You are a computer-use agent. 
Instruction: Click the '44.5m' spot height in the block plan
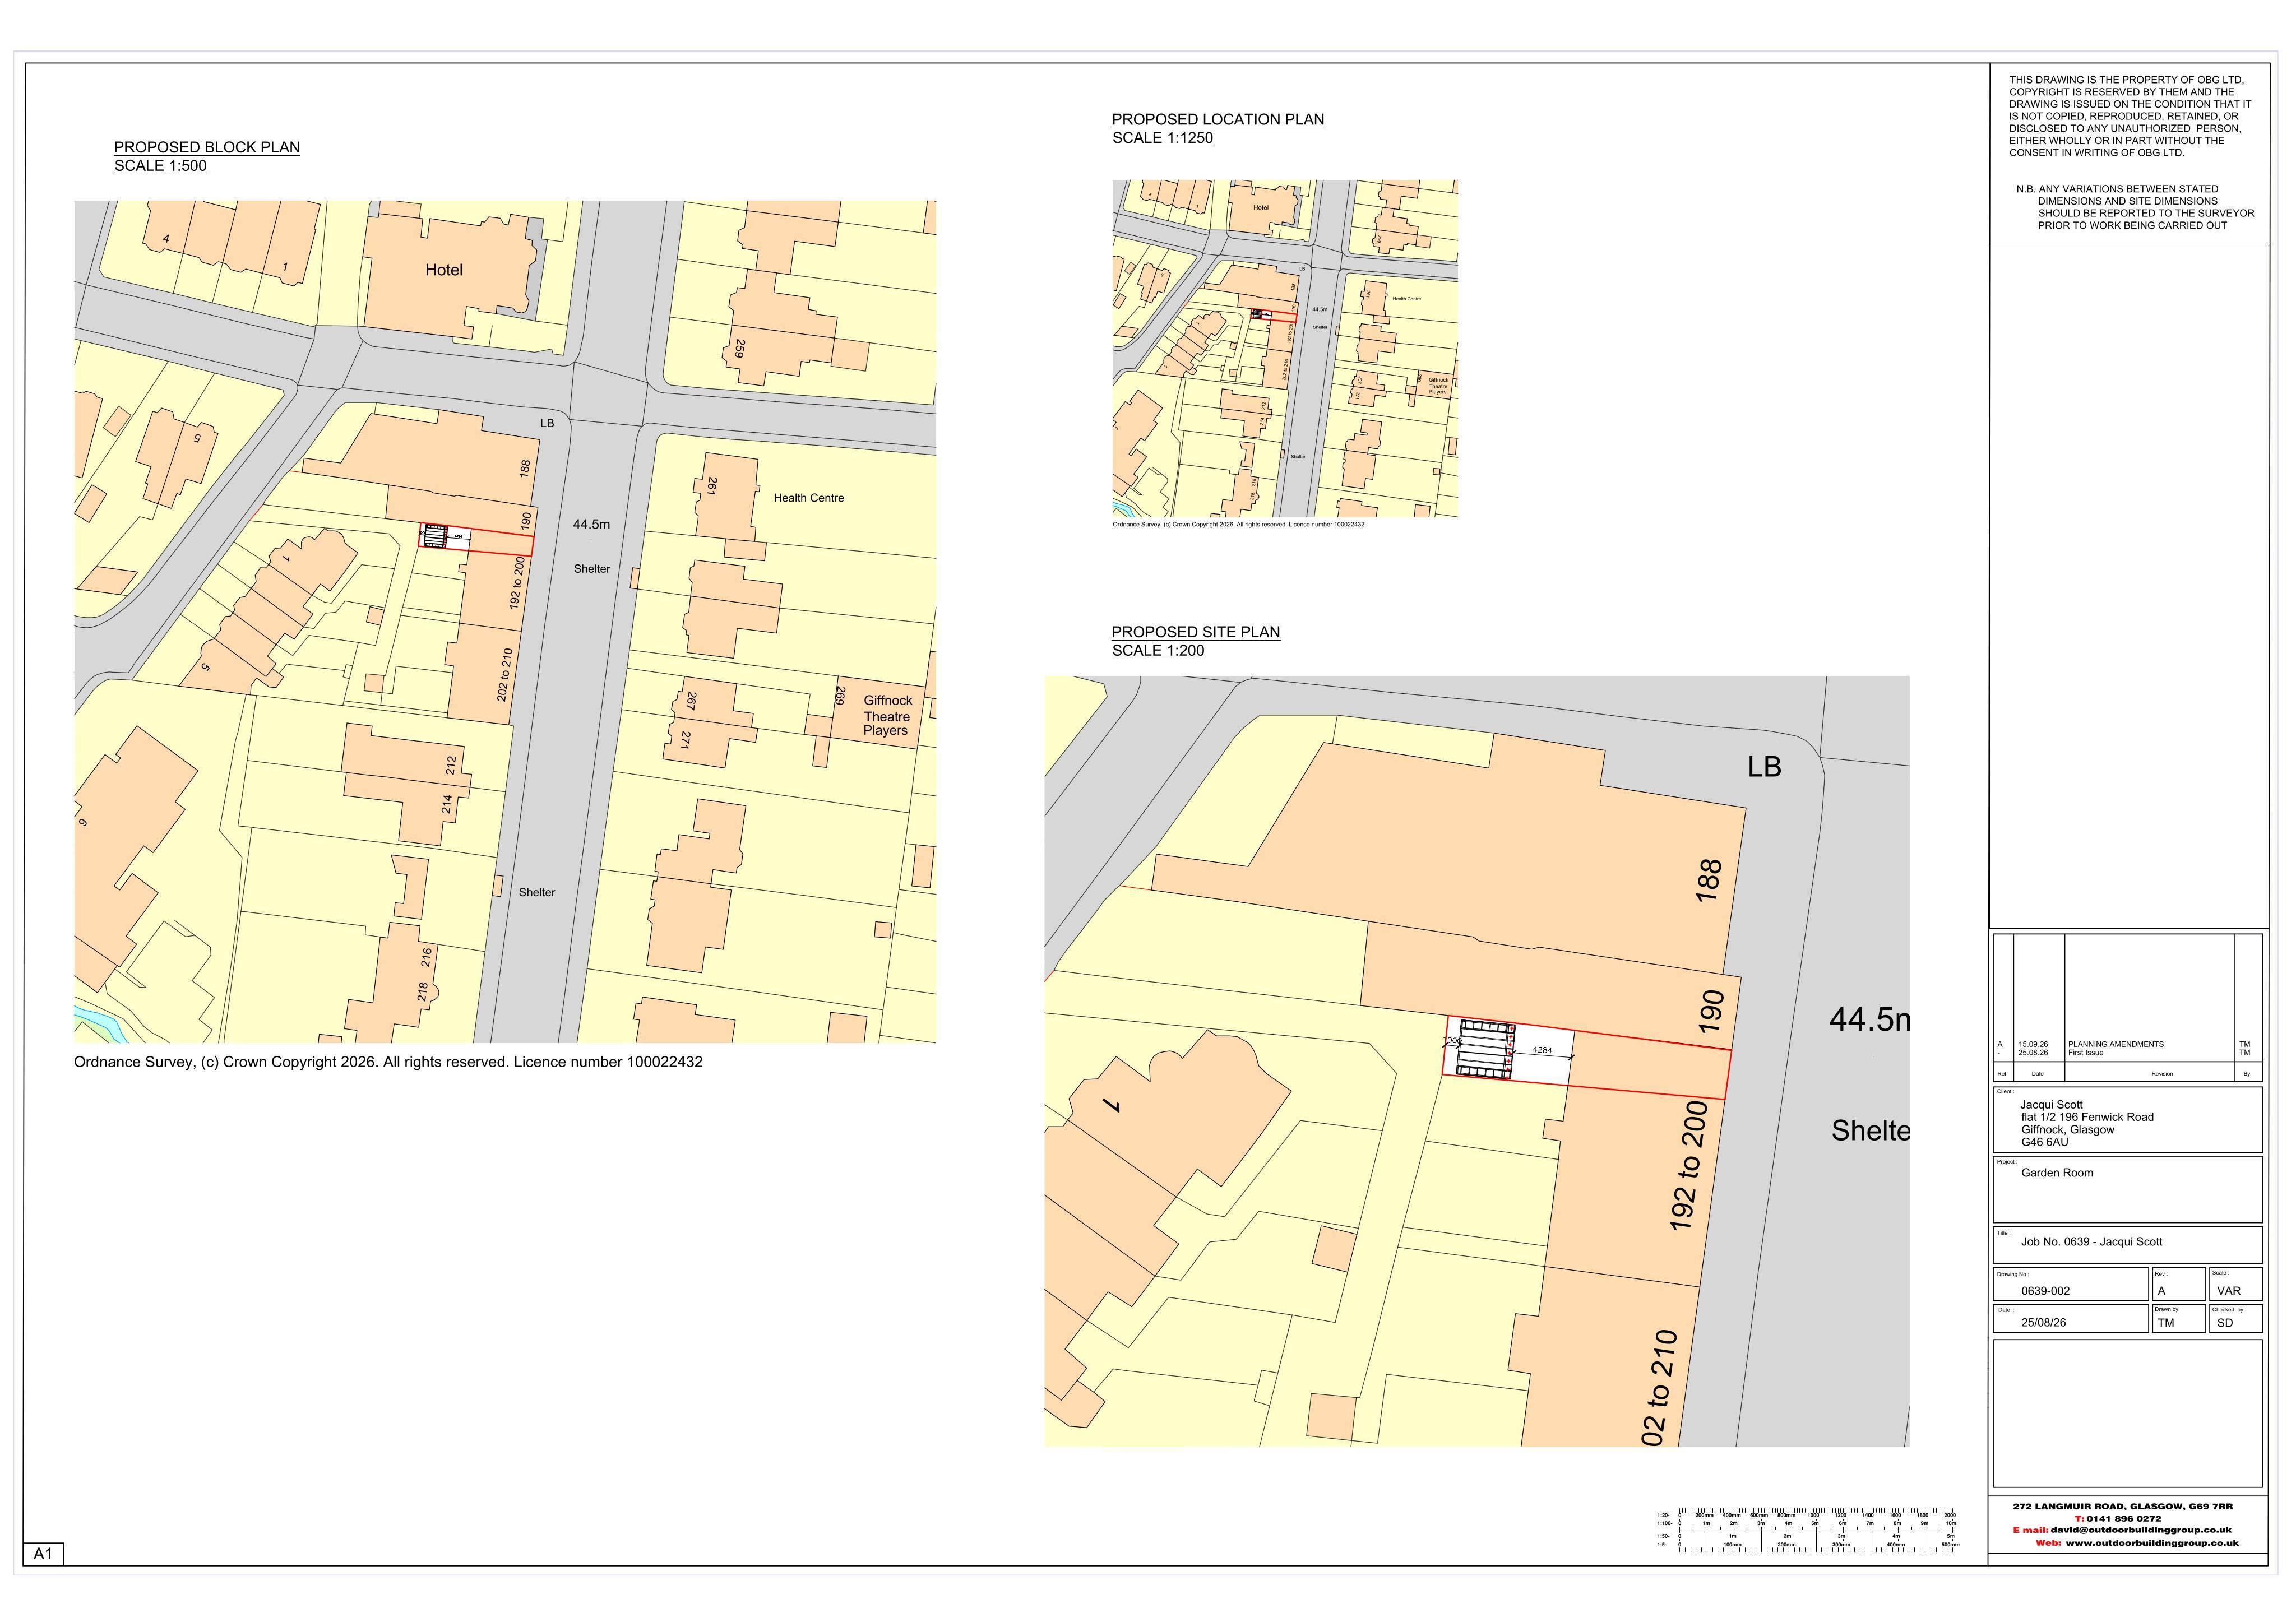pyautogui.click(x=591, y=524)
